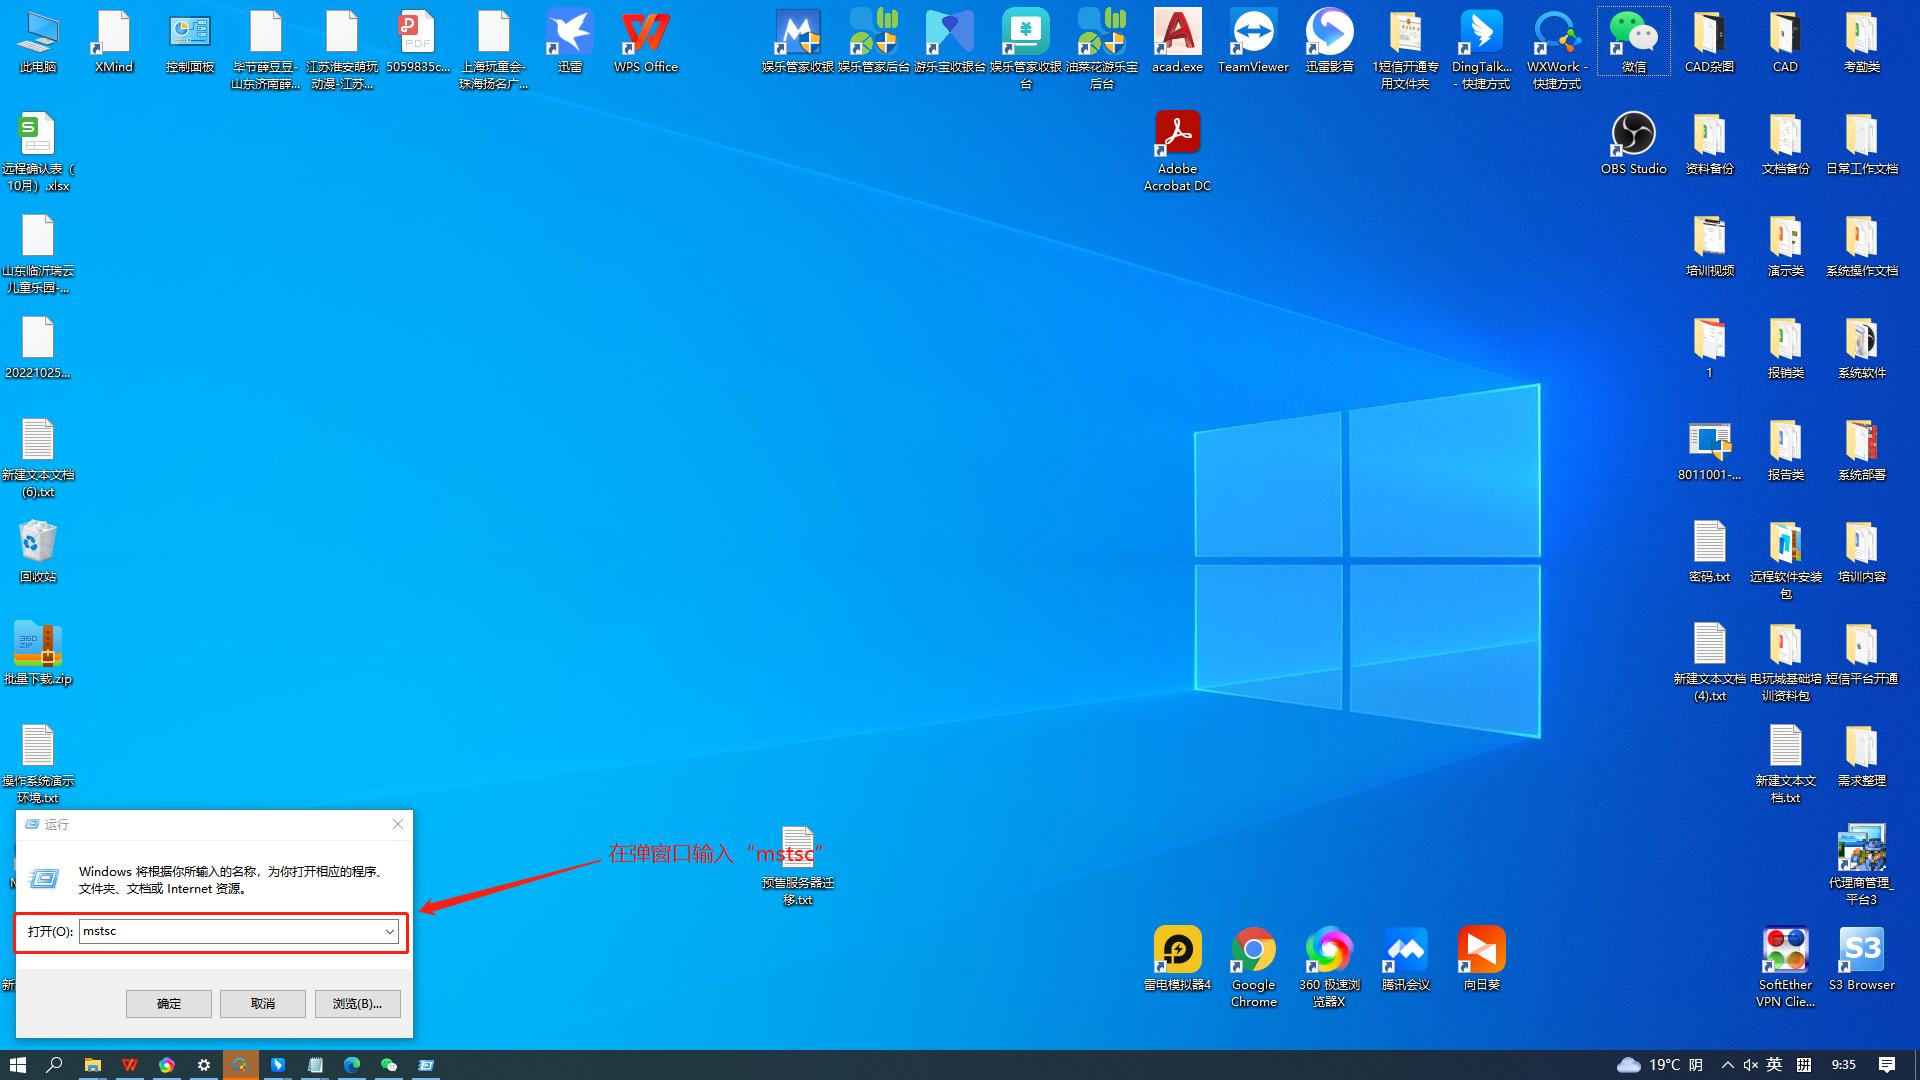Viewport: 1920px width, 1080px height.
Task: Select the 雷电模拟器4 desktop icon
Action: click(1178, 960)
